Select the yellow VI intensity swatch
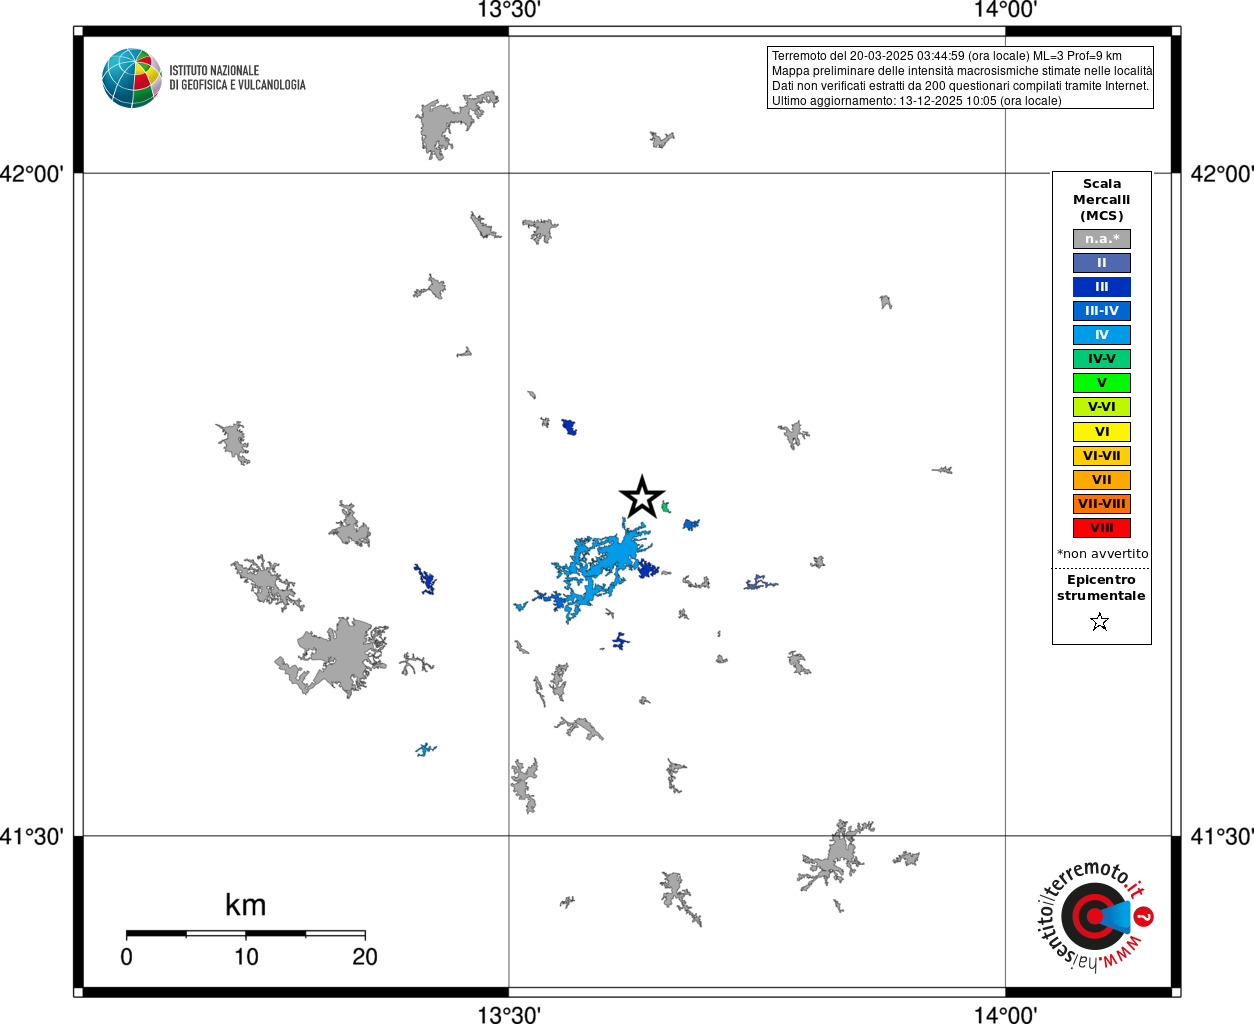 click(1102, 432)
